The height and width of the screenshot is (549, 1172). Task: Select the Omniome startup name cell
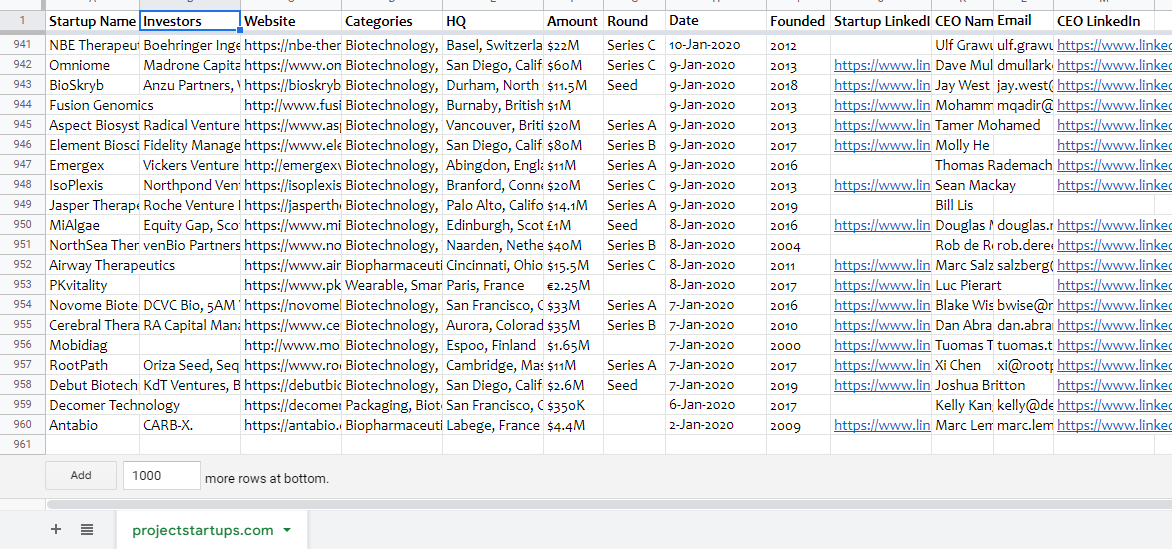tap(93, 65)
